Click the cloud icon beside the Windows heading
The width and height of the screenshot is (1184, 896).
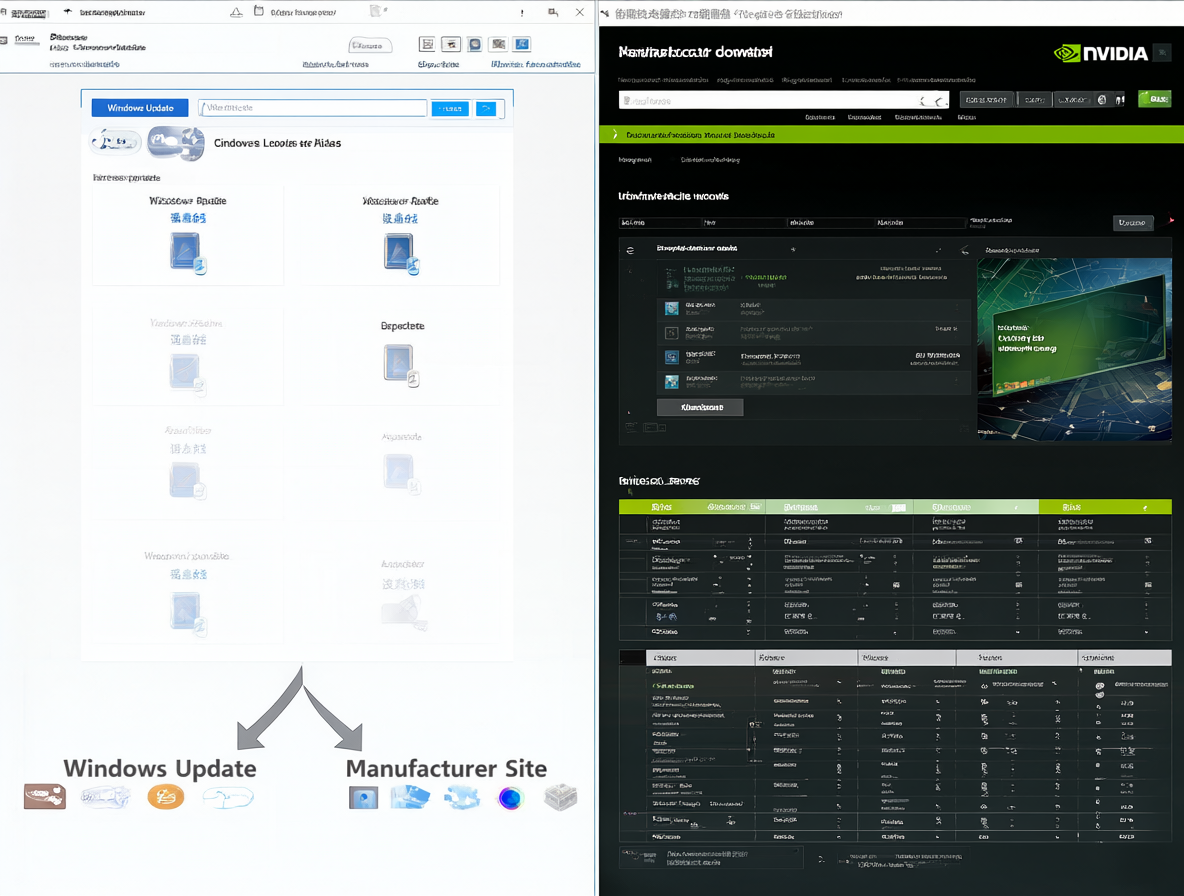(x=176, y=143)
